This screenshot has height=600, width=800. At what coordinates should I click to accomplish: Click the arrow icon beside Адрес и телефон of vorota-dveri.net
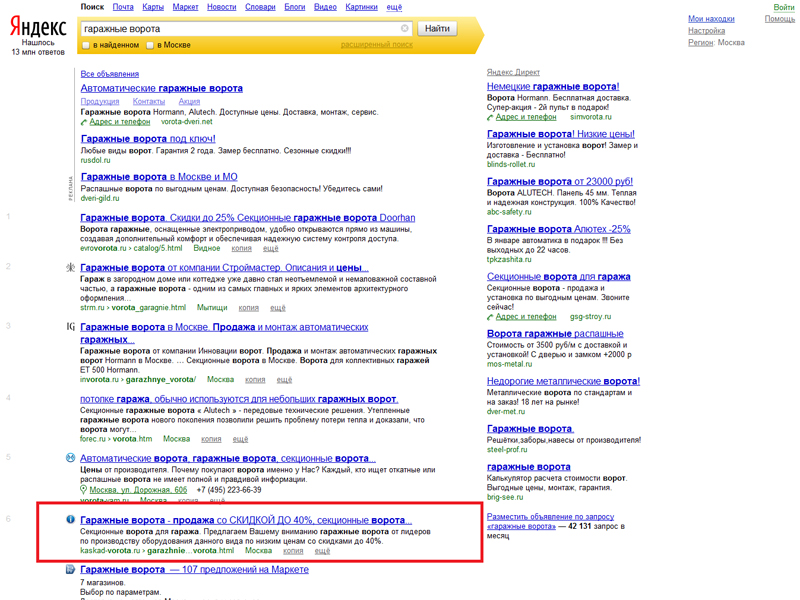(84, 122)
